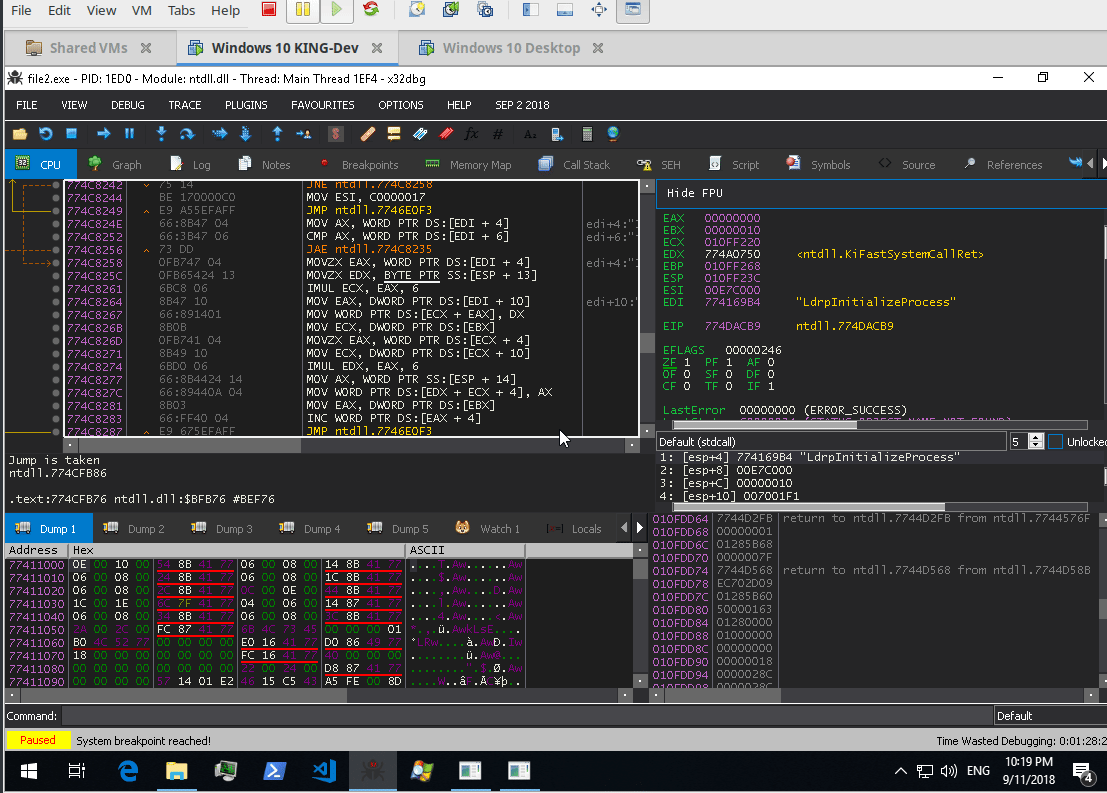
Task: Switch to the Breakpoints tab
Action: (x=358, y=165)
